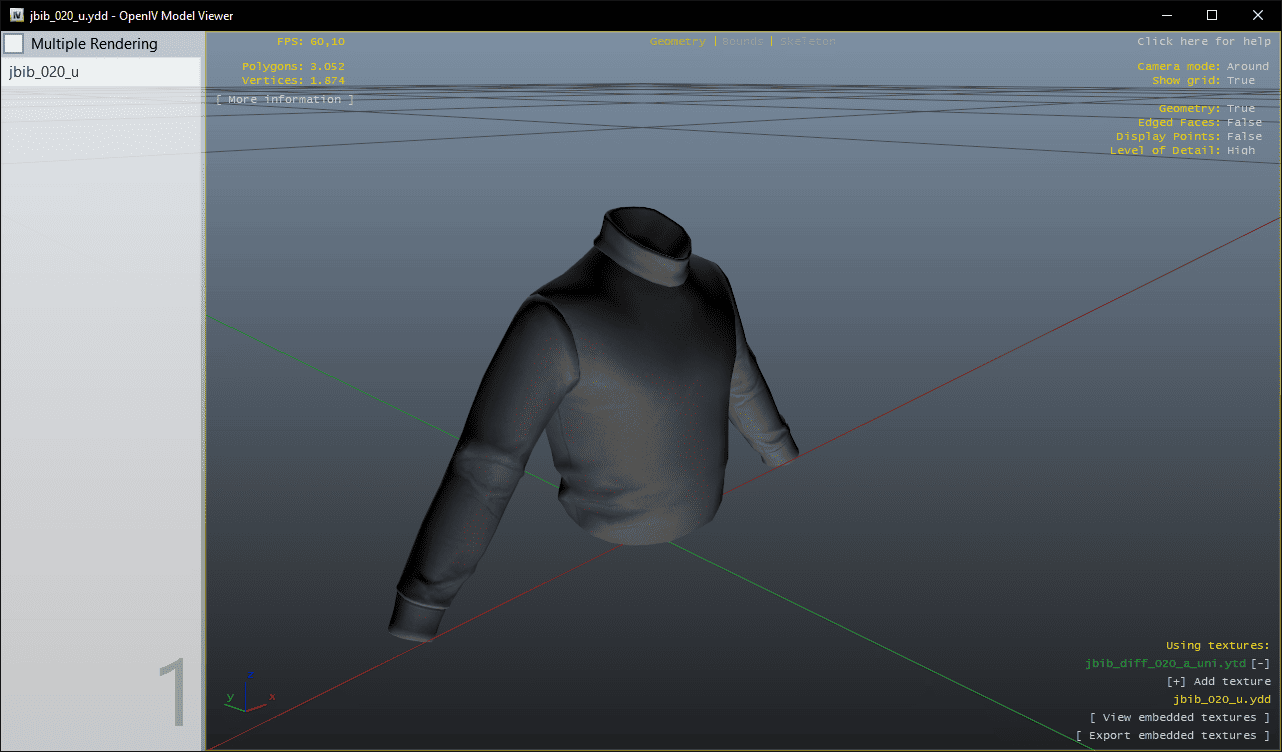Toggle Edged Faces from False
This screenshot has height=752, width=1282.
coord(1243,123)
